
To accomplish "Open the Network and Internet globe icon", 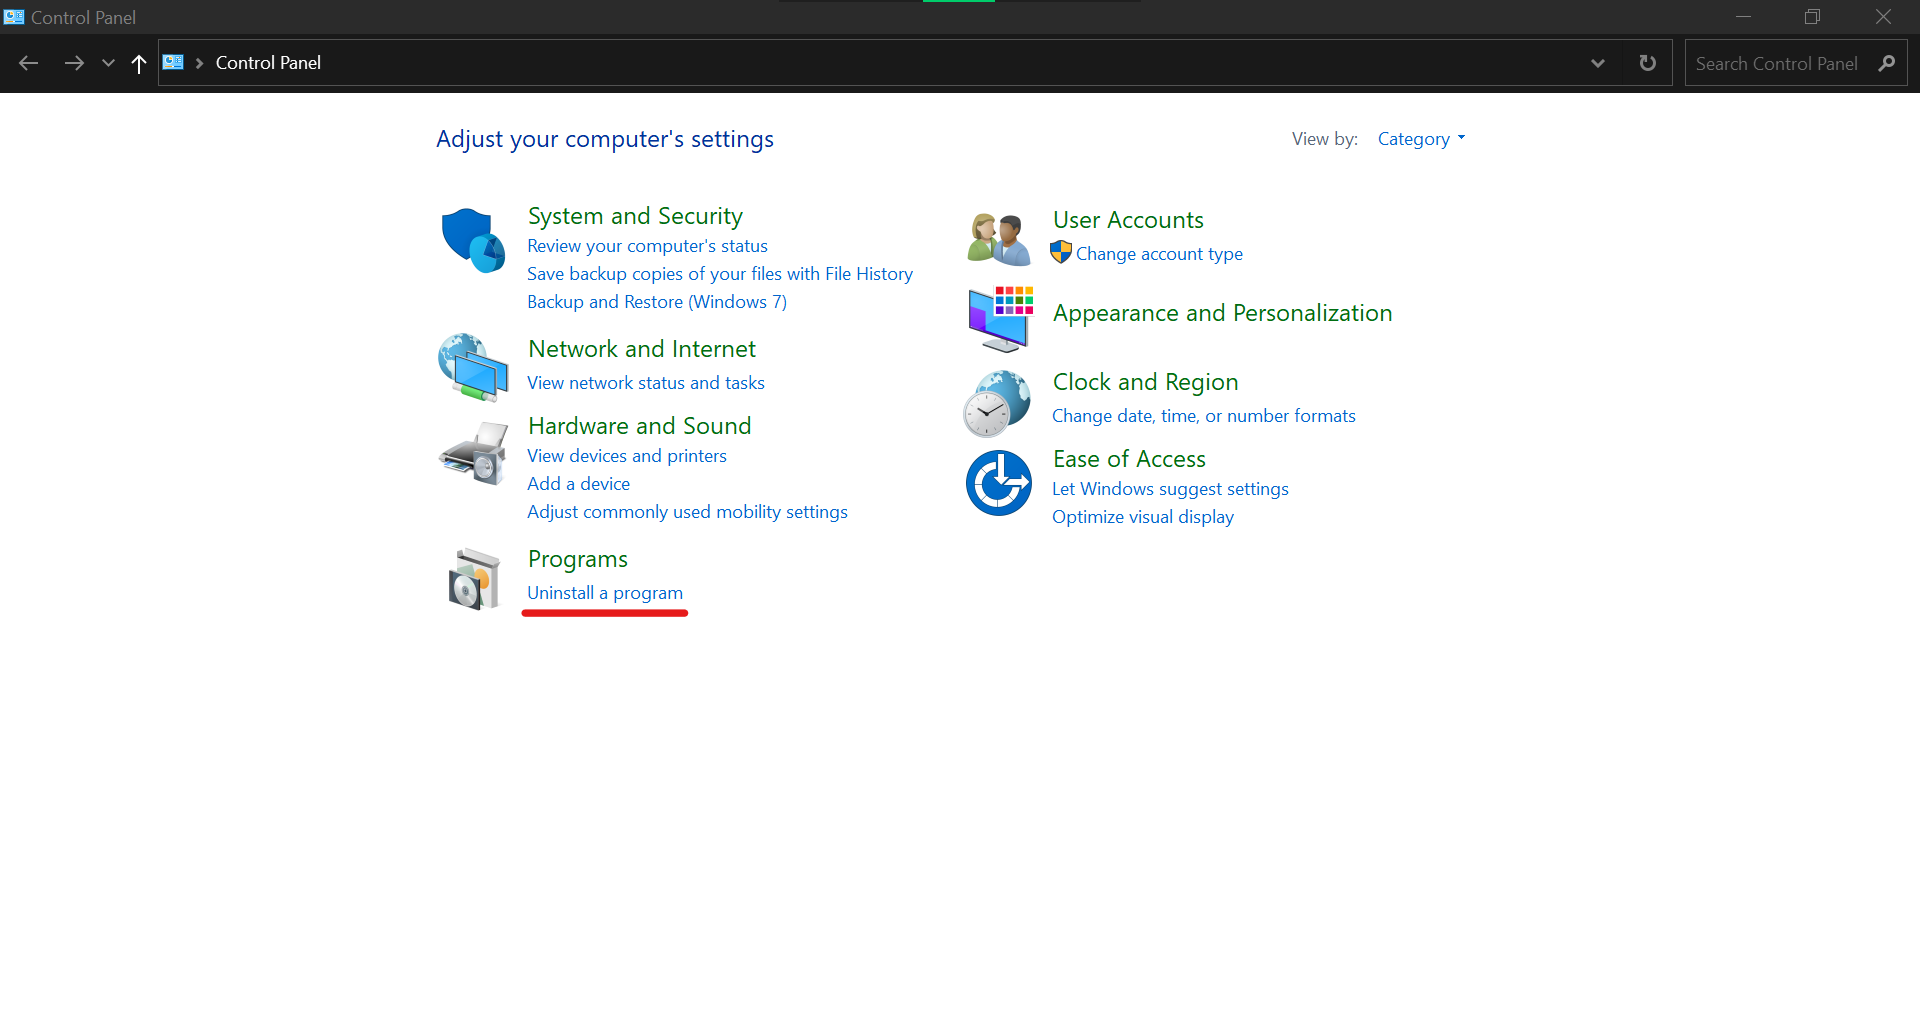I will click(473, 367).
